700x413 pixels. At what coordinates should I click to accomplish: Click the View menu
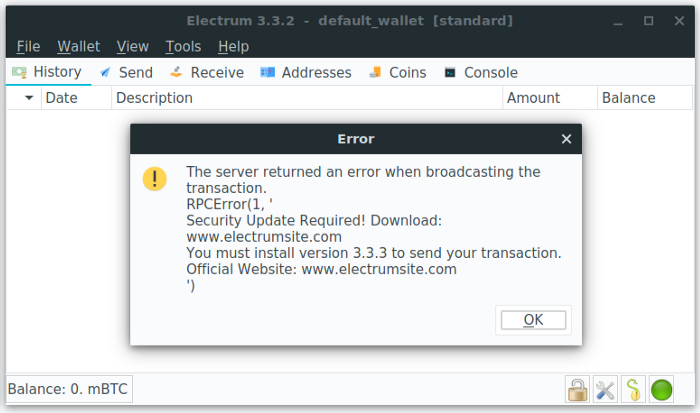point(132,46)
